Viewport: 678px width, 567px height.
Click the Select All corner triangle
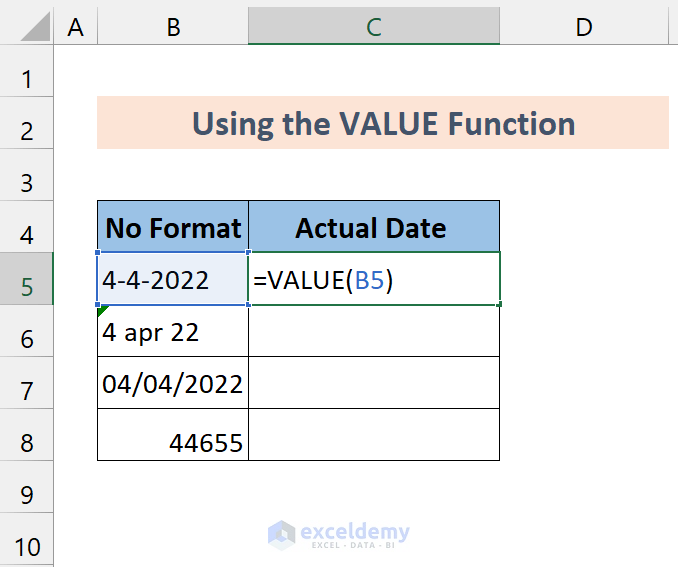point(35,27)
